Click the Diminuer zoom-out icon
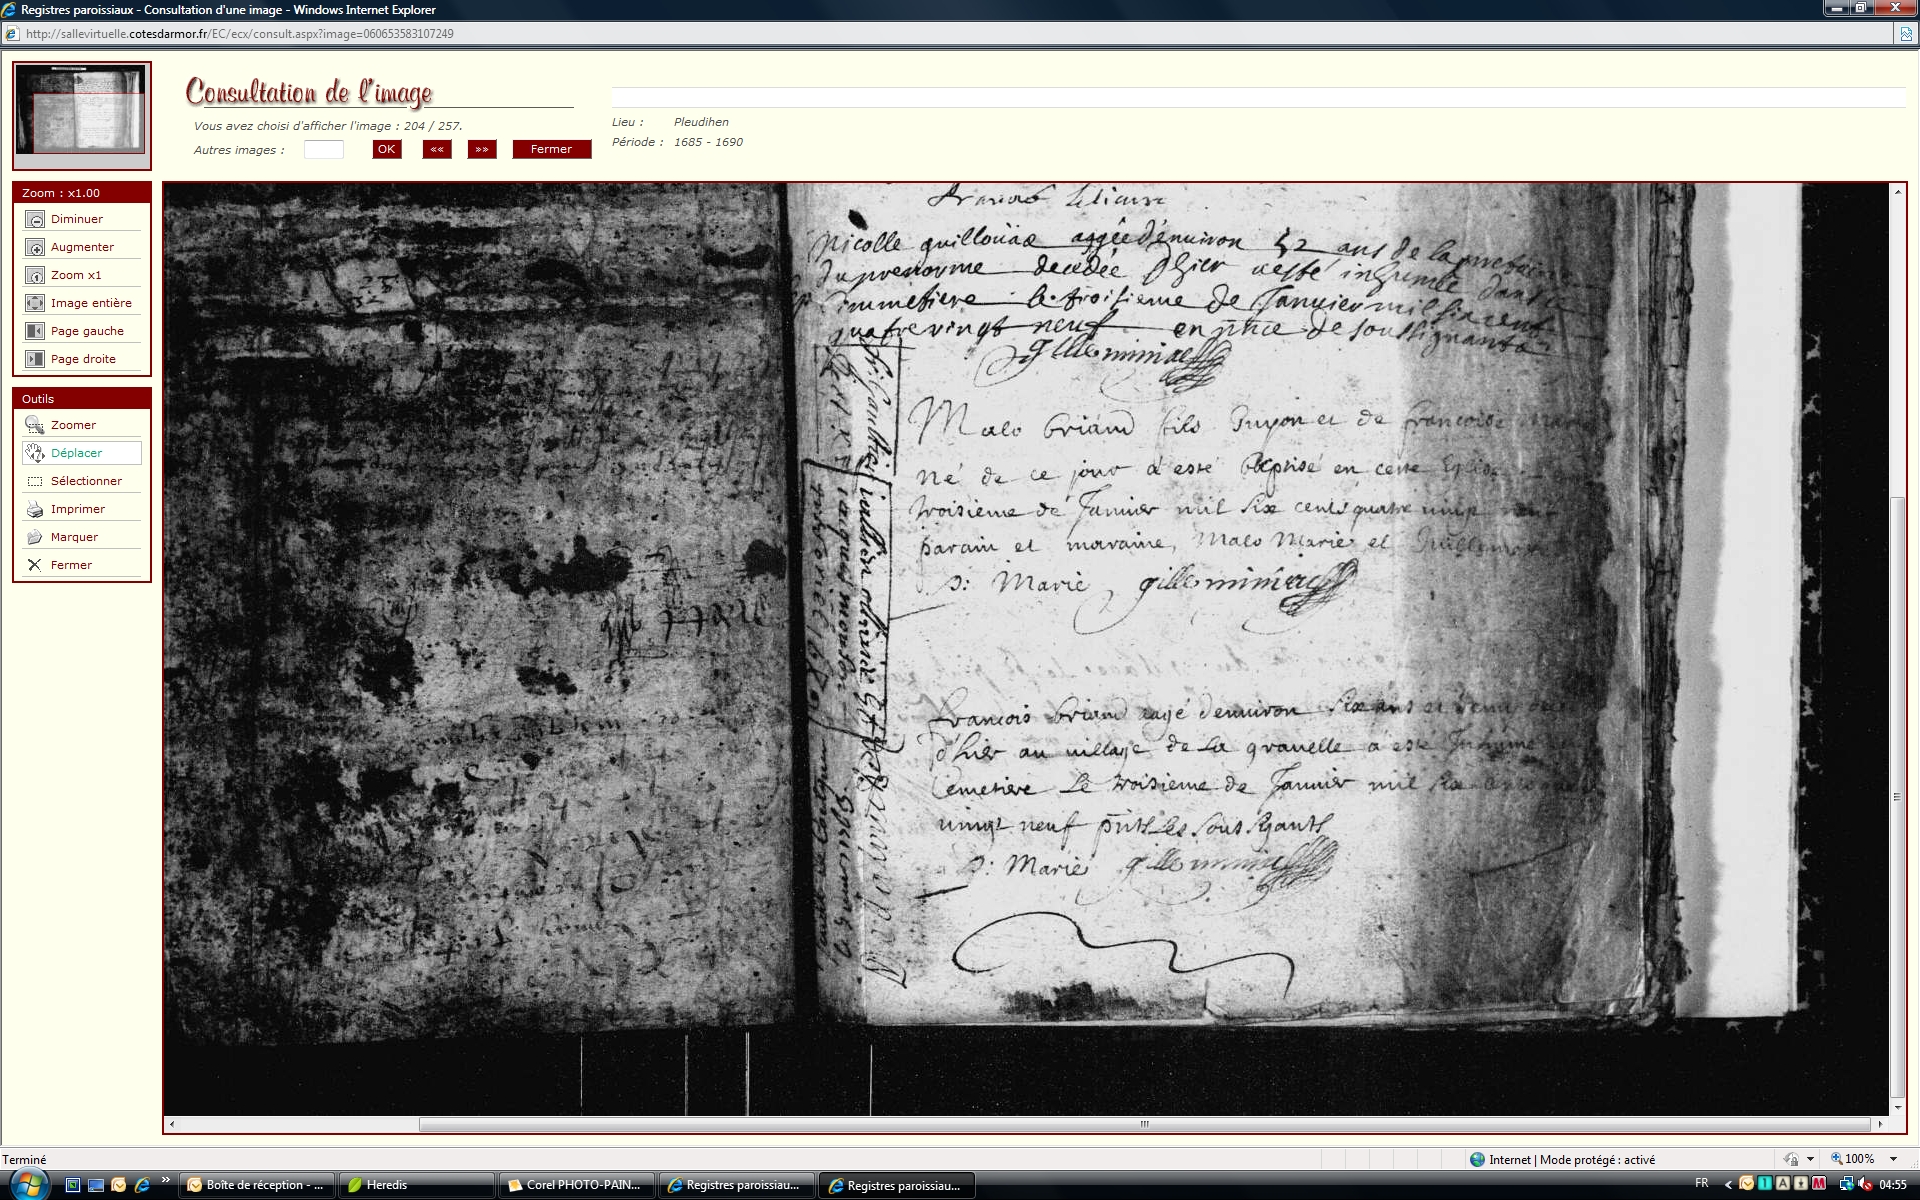Screen dimensions: 1920x1200 coord(35,220)
